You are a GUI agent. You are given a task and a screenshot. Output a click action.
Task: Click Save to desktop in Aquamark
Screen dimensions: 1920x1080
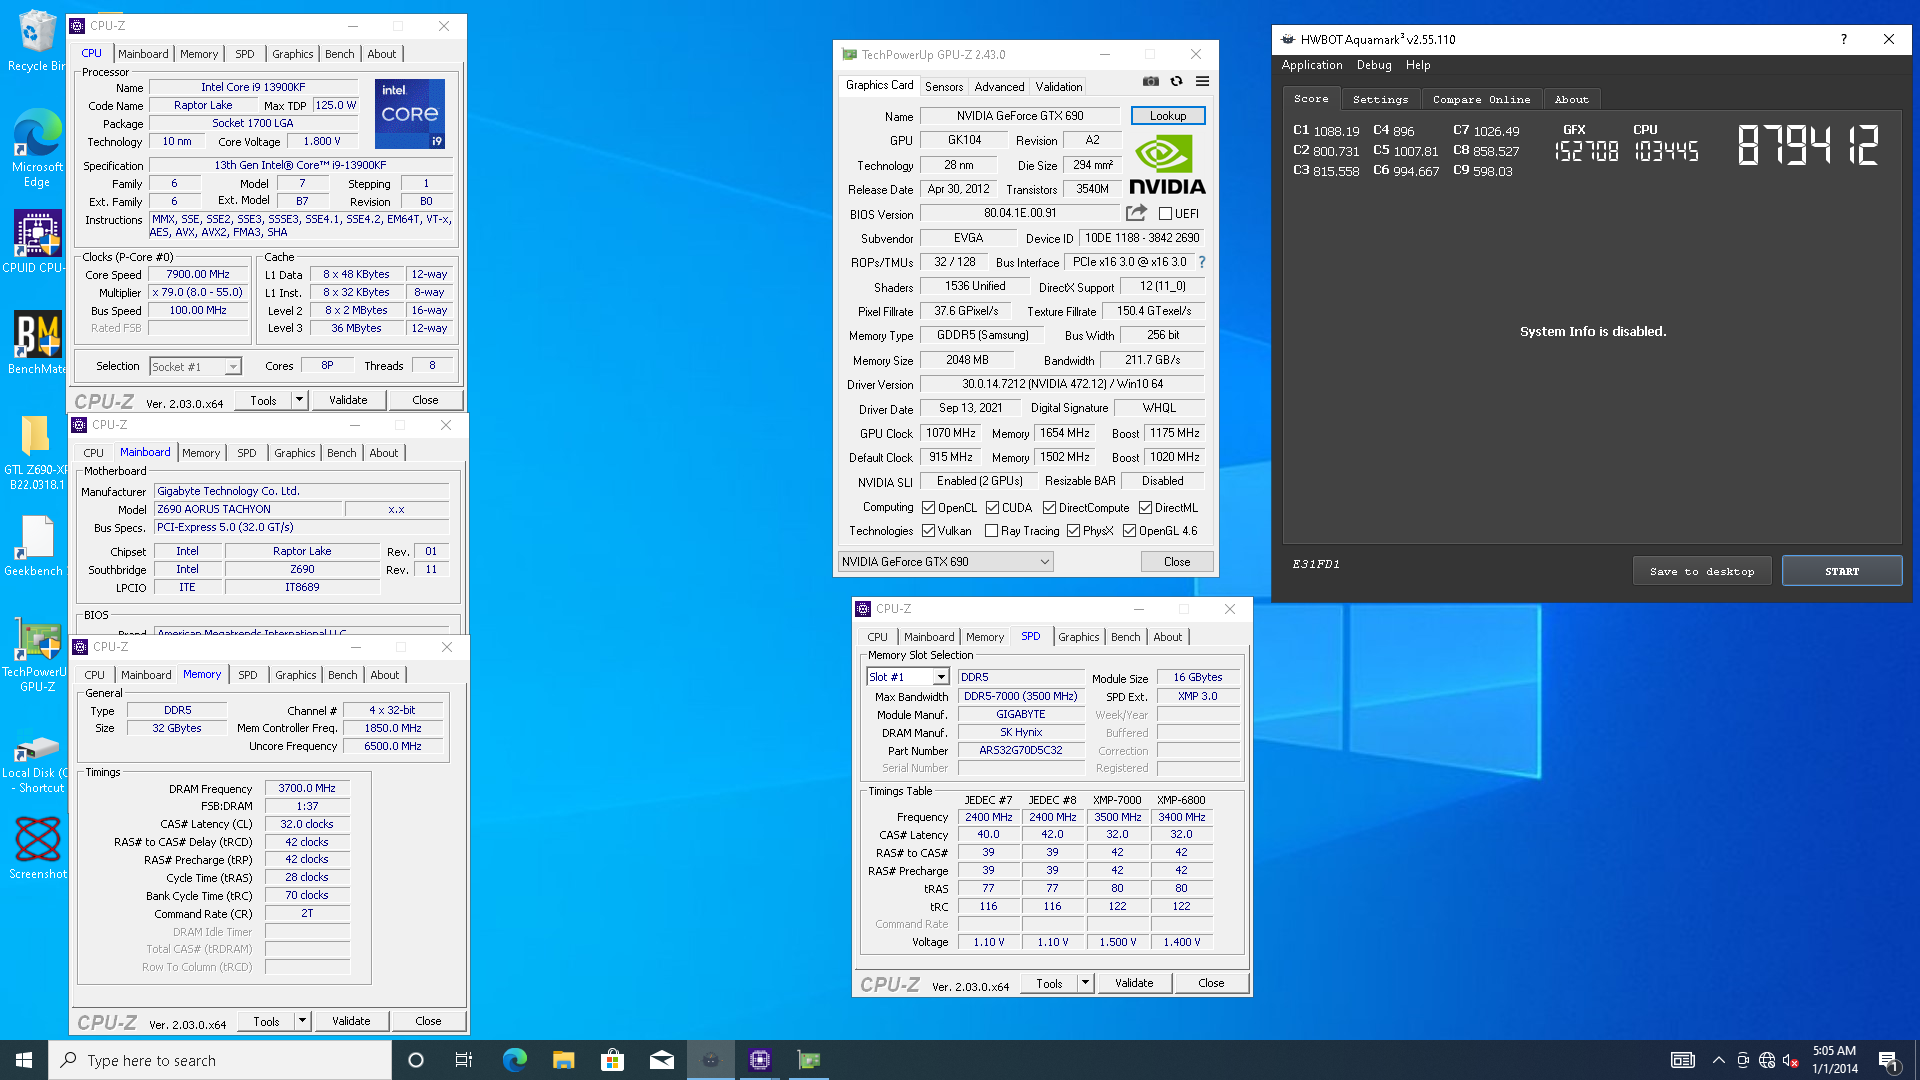pos(1702,571)
